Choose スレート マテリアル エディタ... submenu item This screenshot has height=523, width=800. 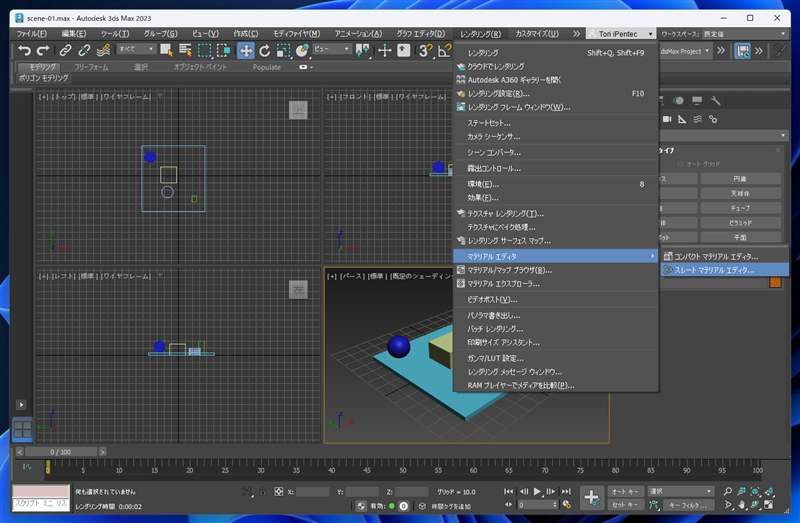pos(724,270)
